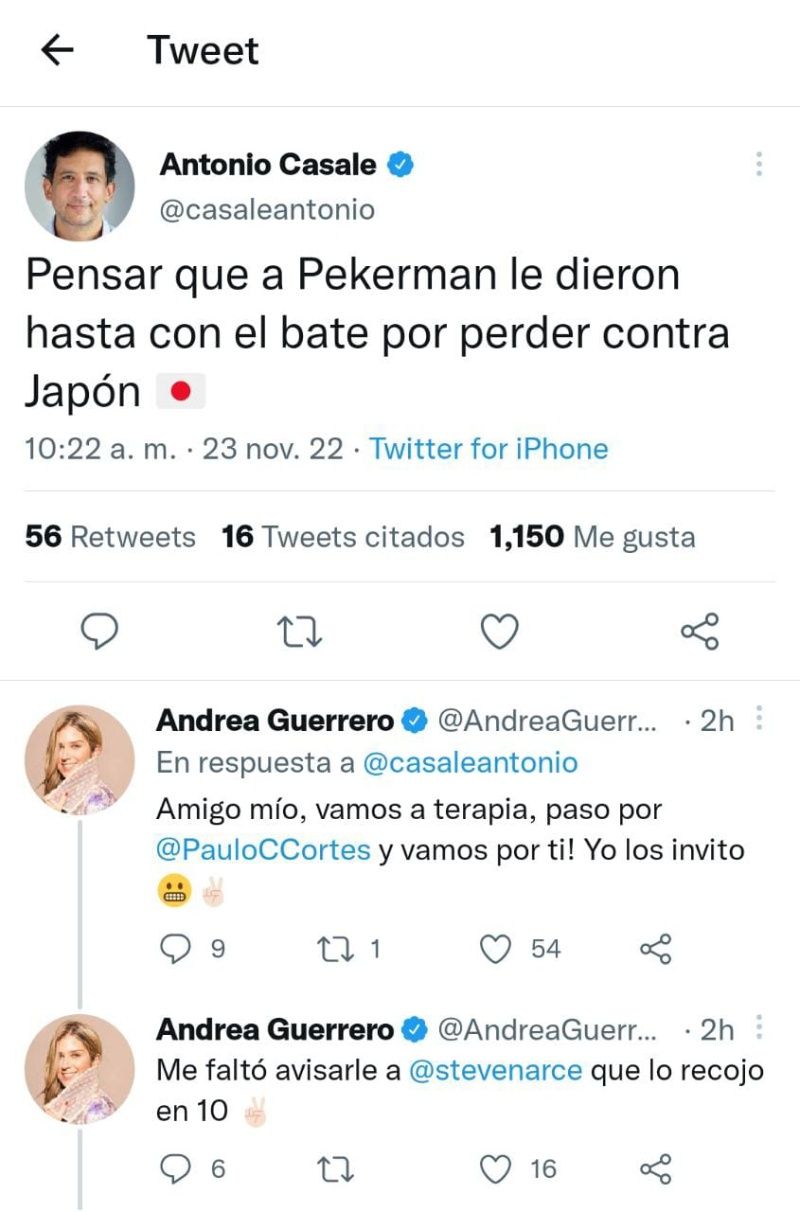Viewport: 800px width, 1212px height.
Task: Open the @PauloCCortes mention
Action: [x=264, y=851]
